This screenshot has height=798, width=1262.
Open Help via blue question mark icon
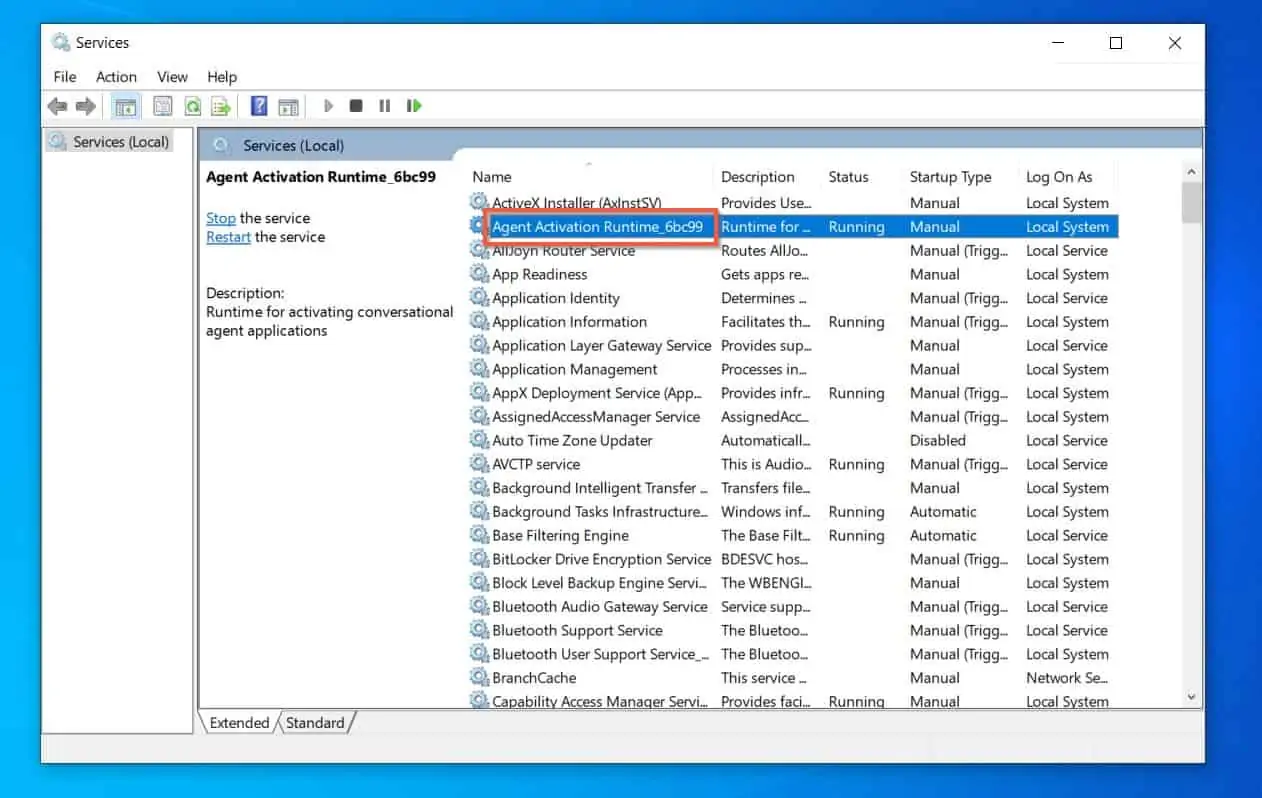pos(259,106)
